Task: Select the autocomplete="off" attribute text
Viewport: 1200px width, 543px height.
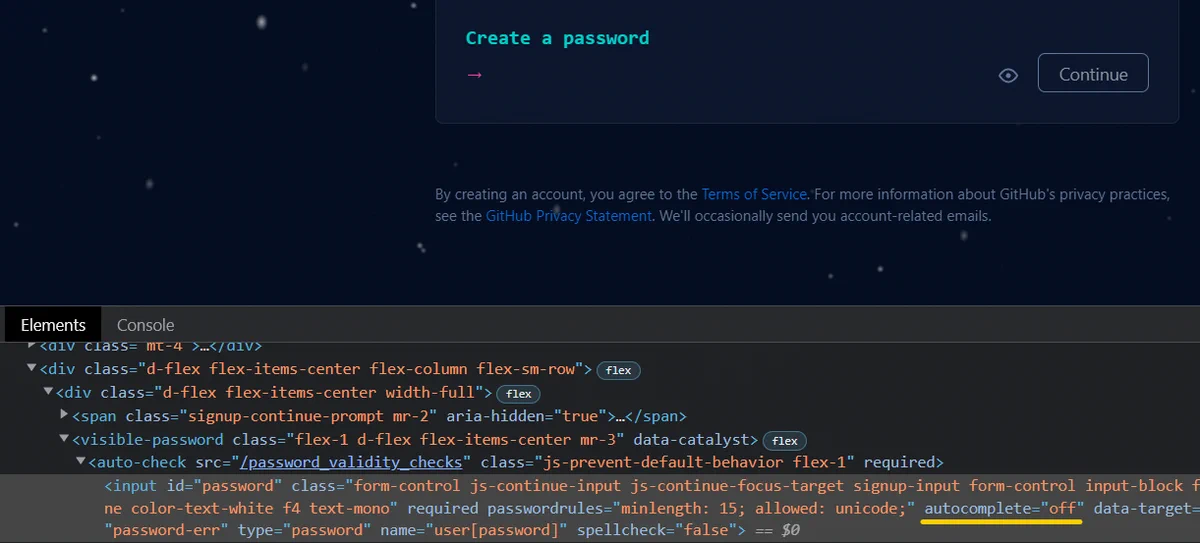Action: (1004, 509)
